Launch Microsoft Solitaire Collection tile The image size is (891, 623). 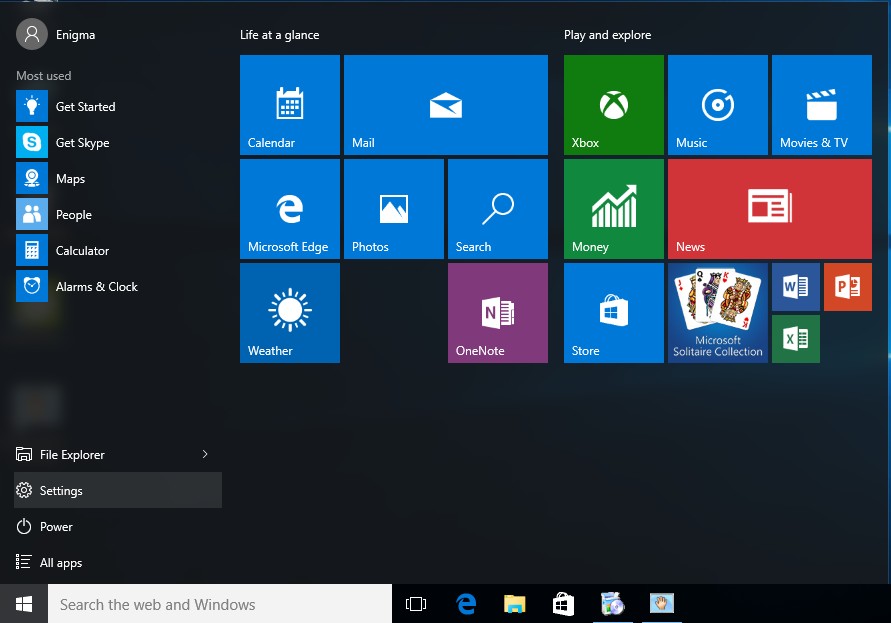718,313
